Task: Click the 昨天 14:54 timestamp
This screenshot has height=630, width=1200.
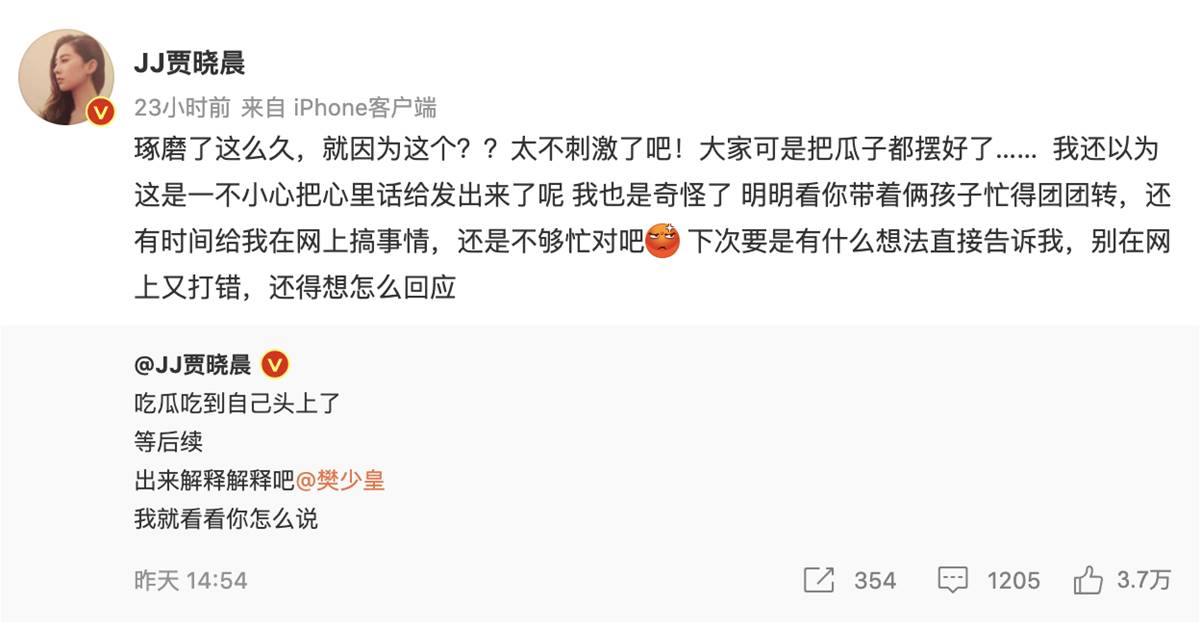Action: pos(191,580)
